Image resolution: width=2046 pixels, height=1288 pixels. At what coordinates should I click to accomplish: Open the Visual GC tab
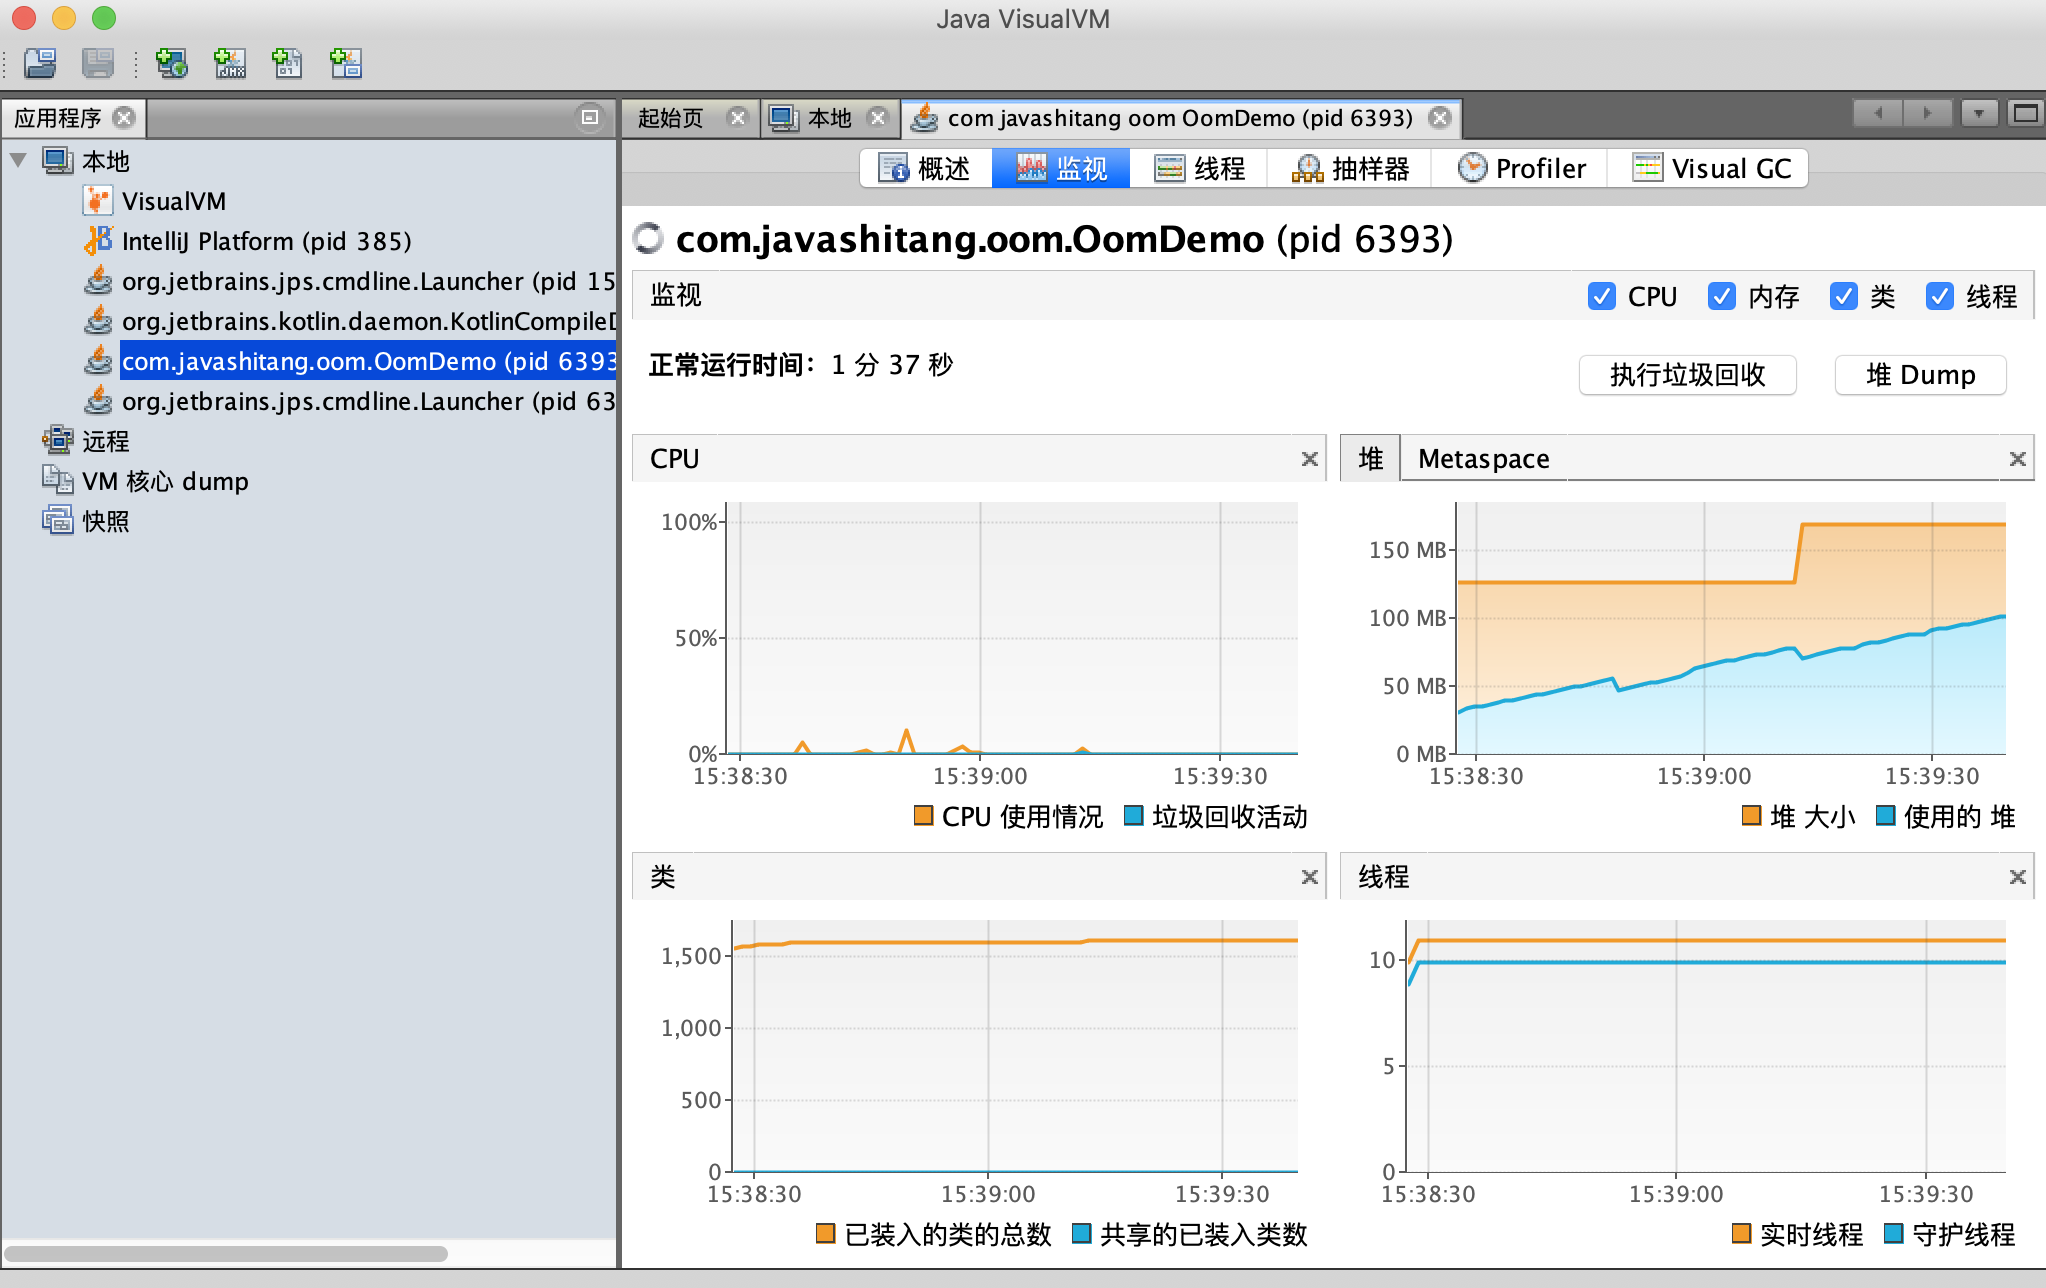[x=1709, y=168]
